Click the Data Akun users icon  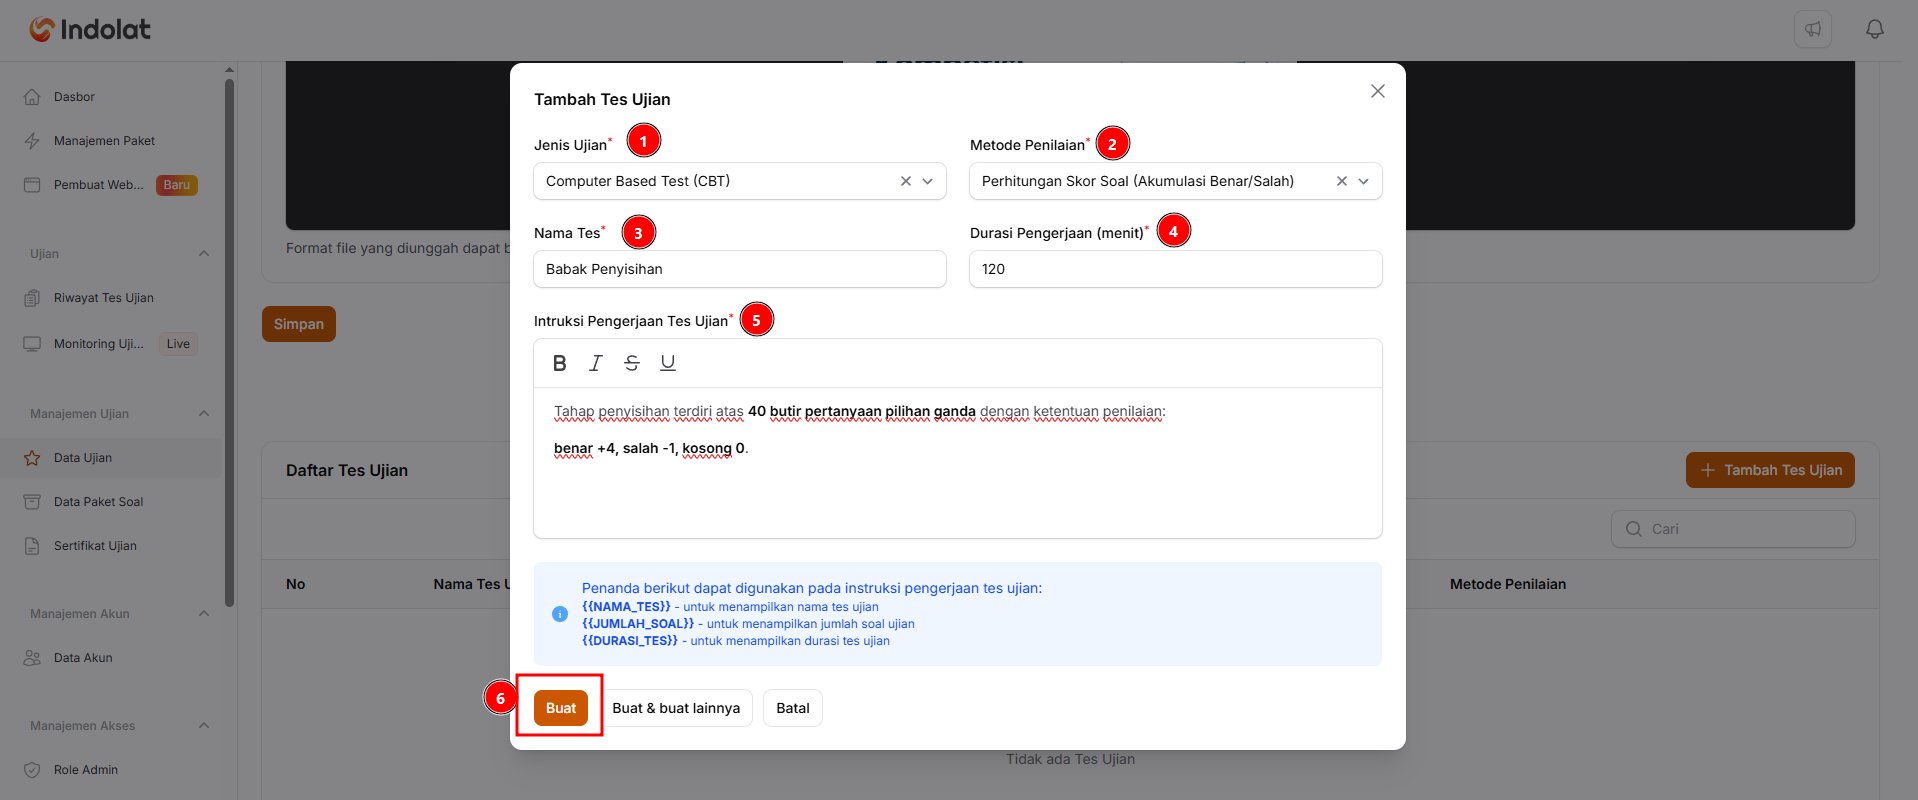point(32,658)
